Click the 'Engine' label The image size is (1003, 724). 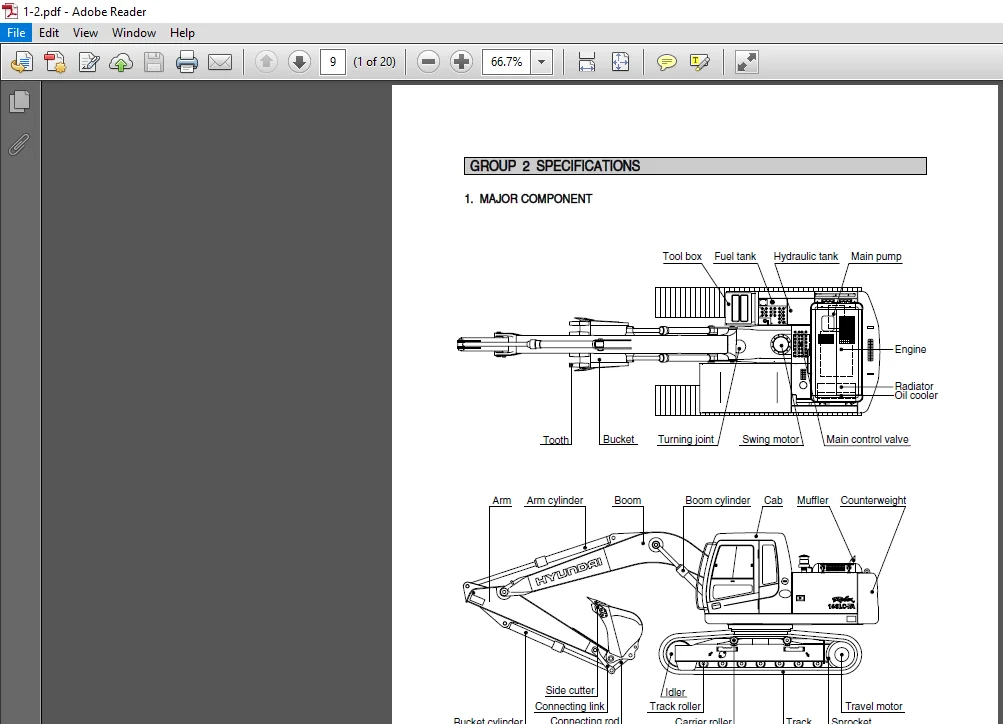pos(910,349)
